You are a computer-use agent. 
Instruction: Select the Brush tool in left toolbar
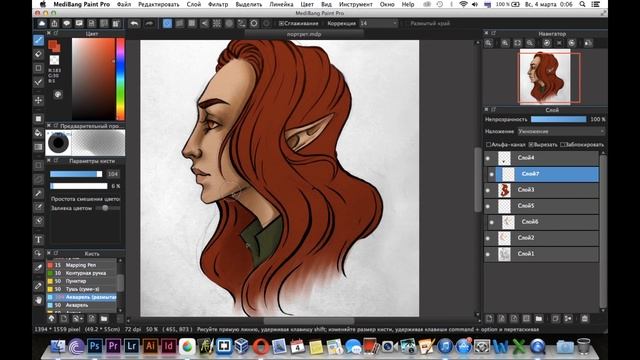[x=38, y=40]
